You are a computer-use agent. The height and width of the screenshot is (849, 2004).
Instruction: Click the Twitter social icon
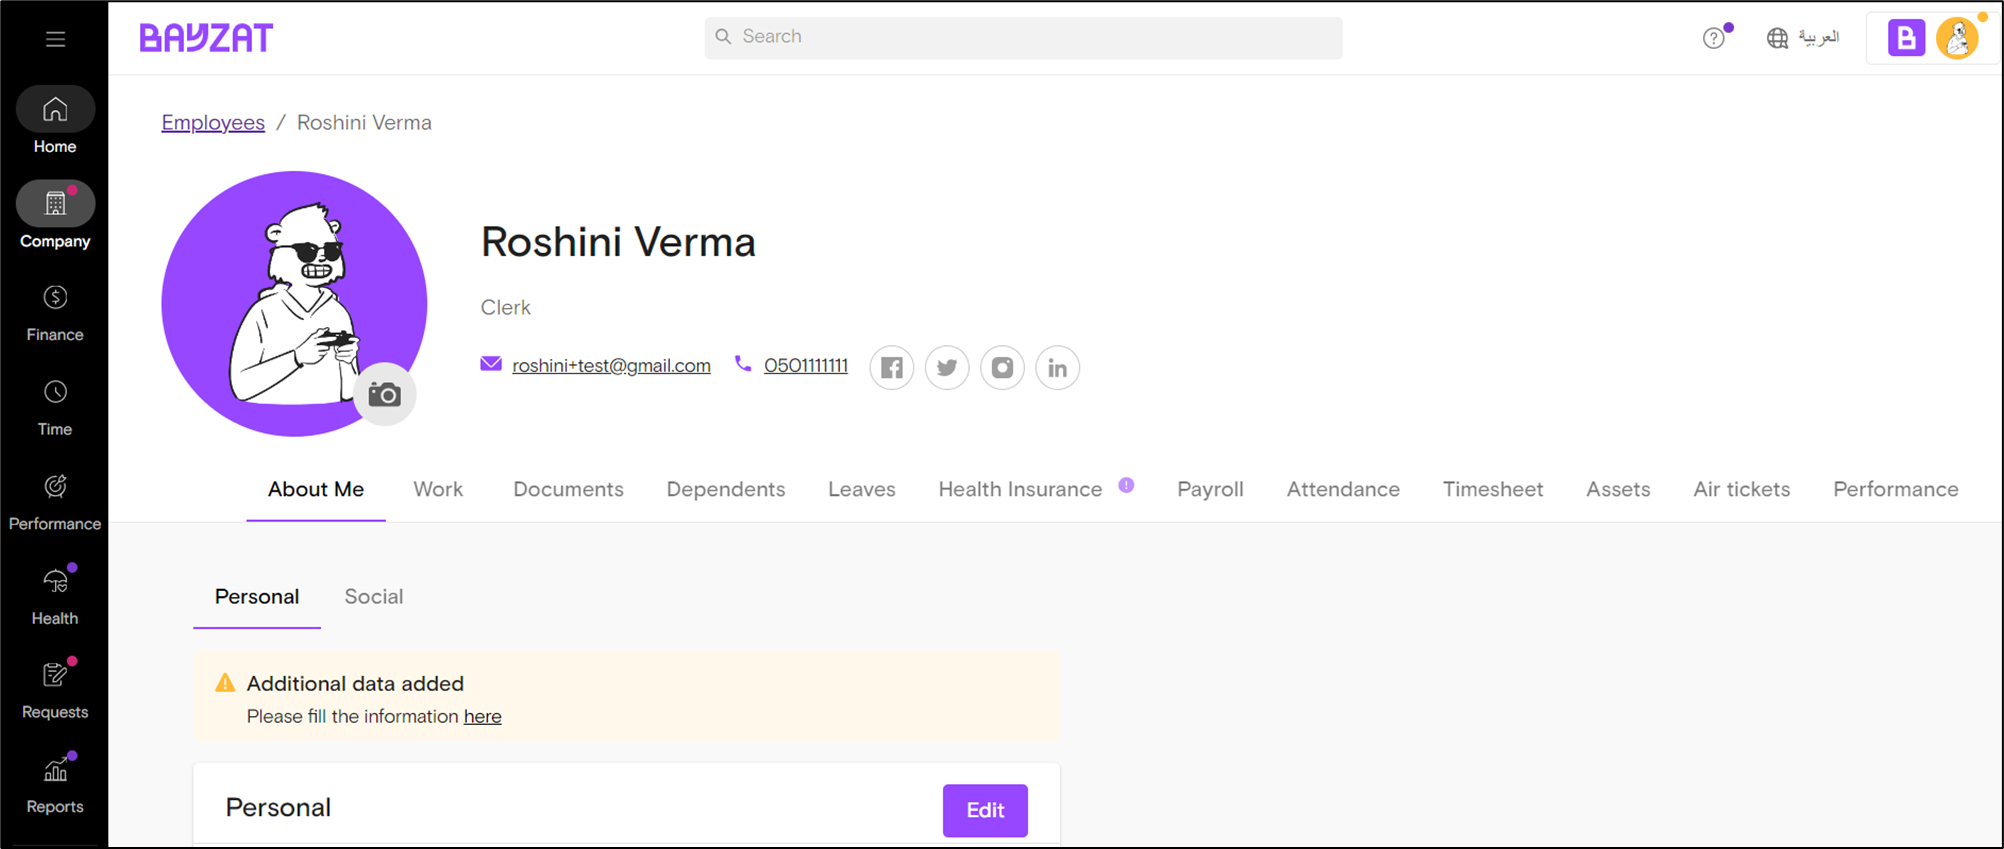point(947,368)
